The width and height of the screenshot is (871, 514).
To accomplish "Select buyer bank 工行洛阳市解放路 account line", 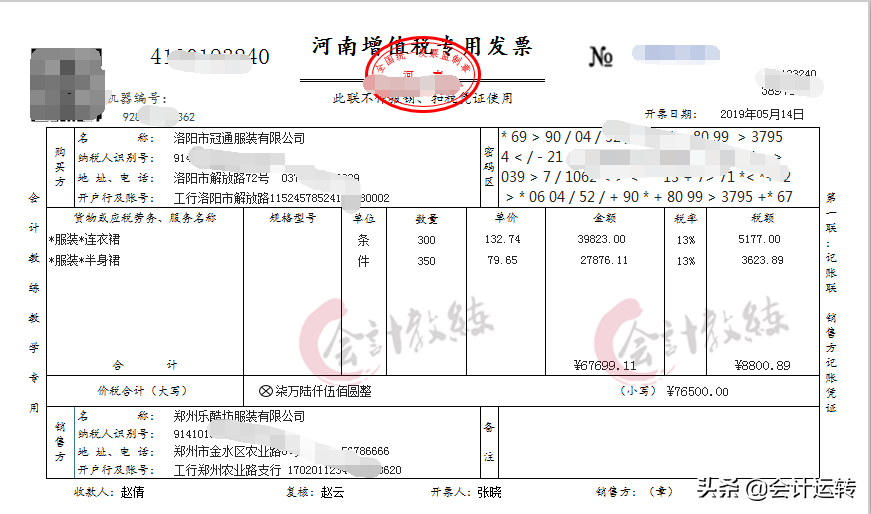I will 281,198.
